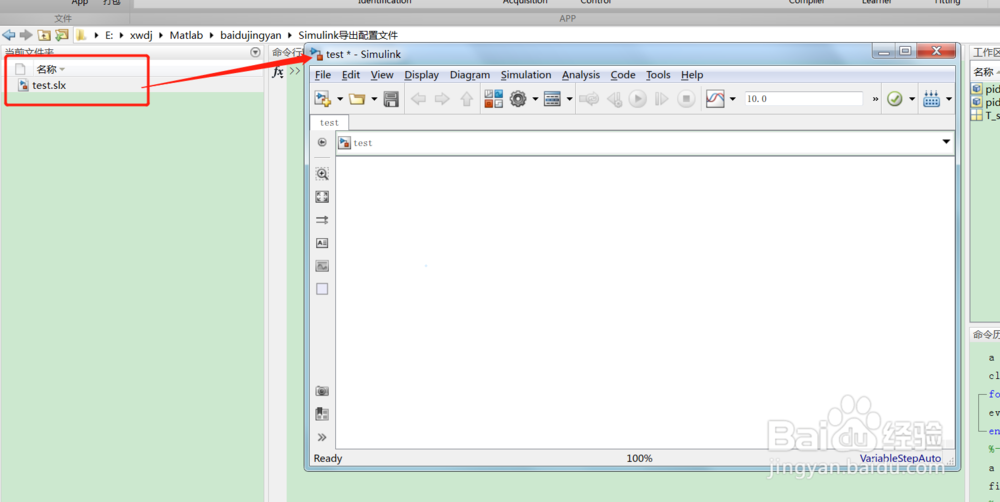Click the Update Diagram toolbar icon

click(x=590, y=99)
